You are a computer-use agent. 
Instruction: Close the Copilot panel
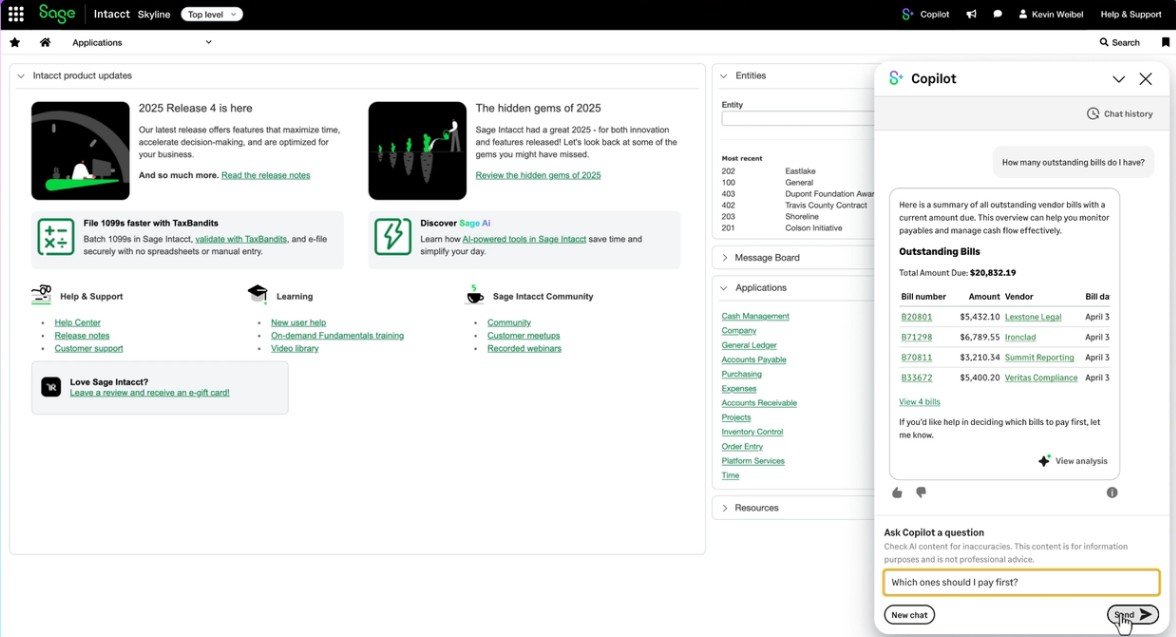(x=1145, y=79)
